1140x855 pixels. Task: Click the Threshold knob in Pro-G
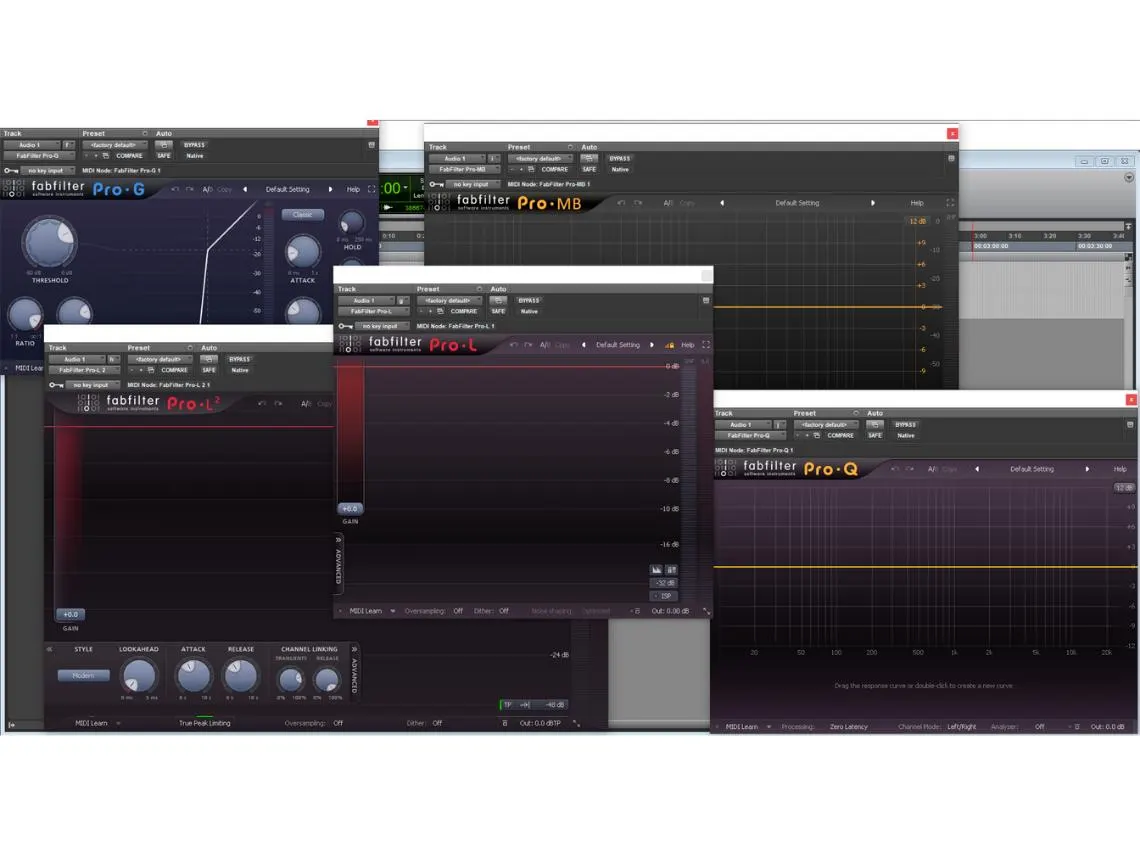coord(50,242)
